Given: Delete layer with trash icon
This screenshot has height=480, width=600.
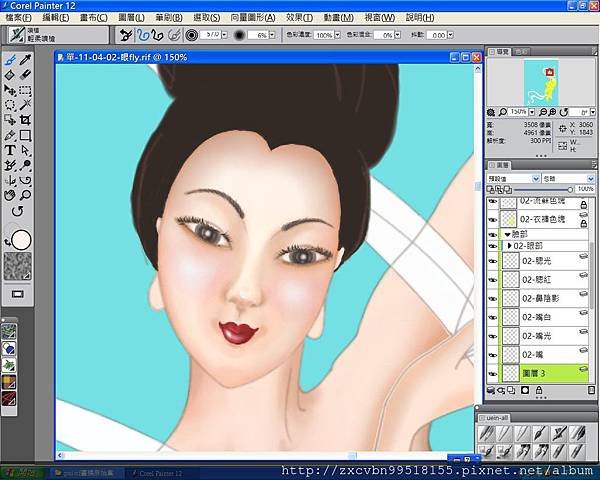Looking at the screenshot, I should (591, 390).
